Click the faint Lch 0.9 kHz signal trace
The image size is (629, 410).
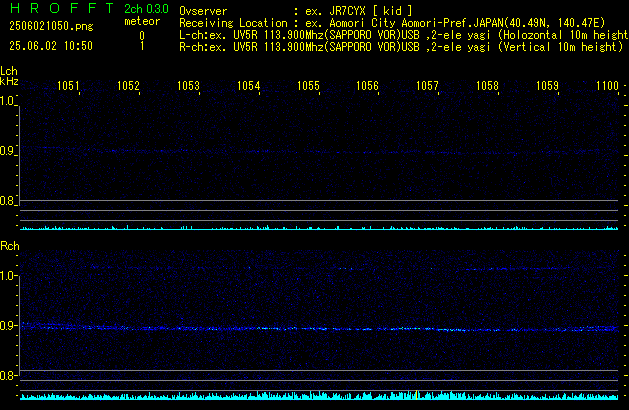pyautogui.click(x=319, y=151)
